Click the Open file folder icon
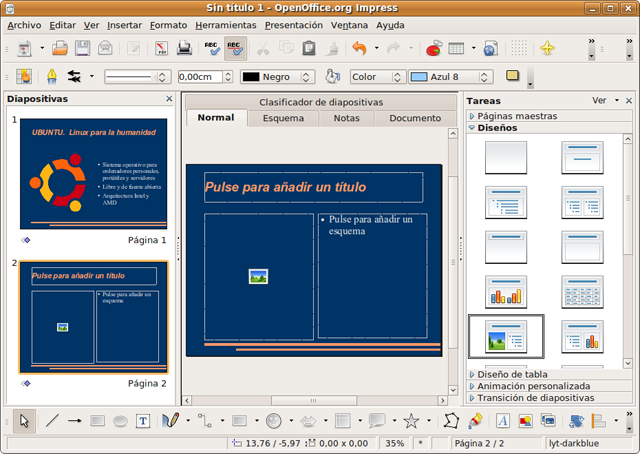Screen dimensions: 640x454 click(x=60, y=48)
